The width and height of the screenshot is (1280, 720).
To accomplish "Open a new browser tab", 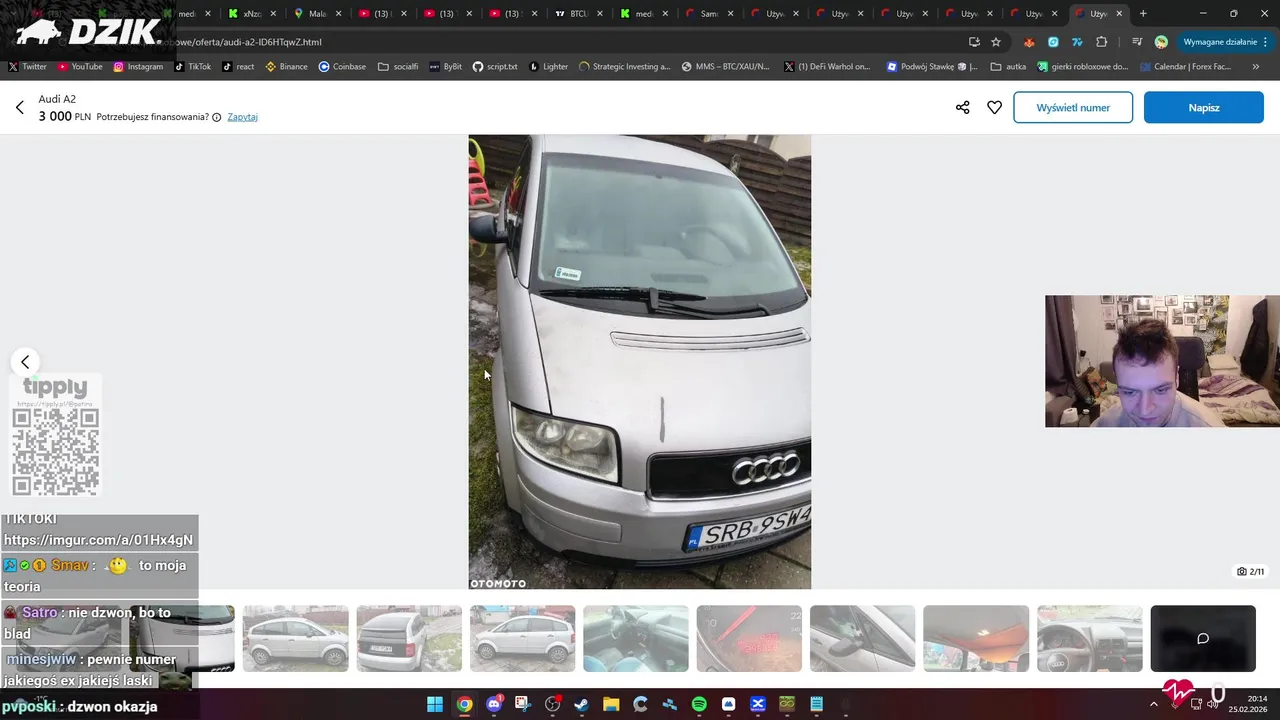I will coord(1143,14).
